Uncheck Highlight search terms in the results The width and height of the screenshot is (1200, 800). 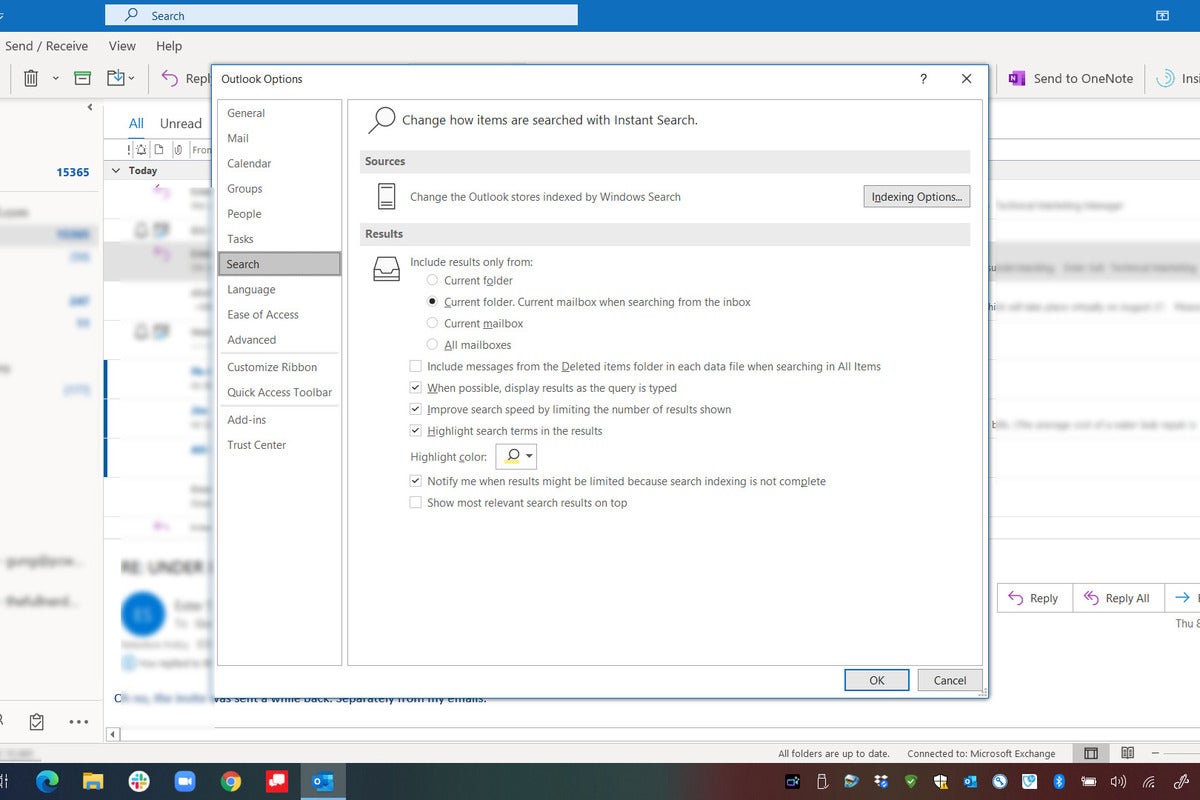tap(416, 431)
